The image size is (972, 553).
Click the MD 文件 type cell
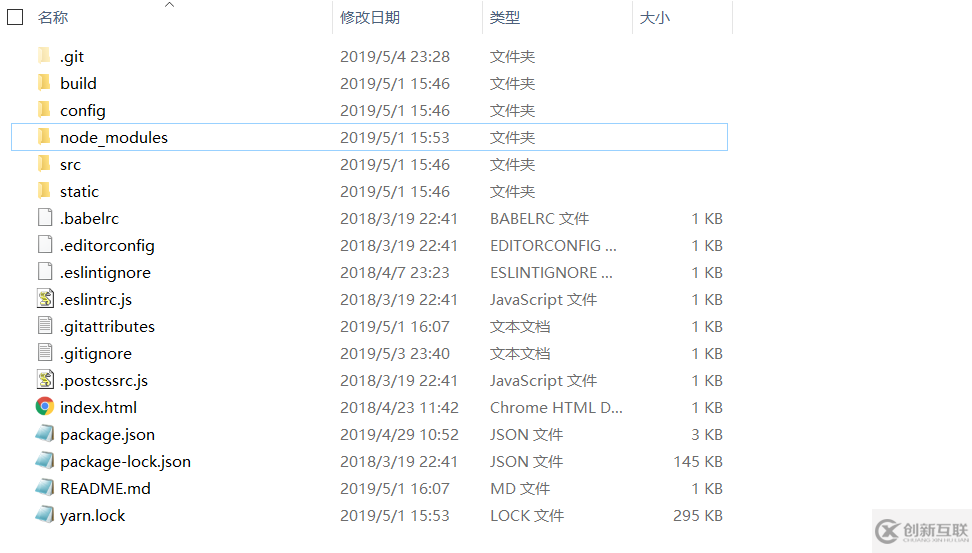[520, 489]
